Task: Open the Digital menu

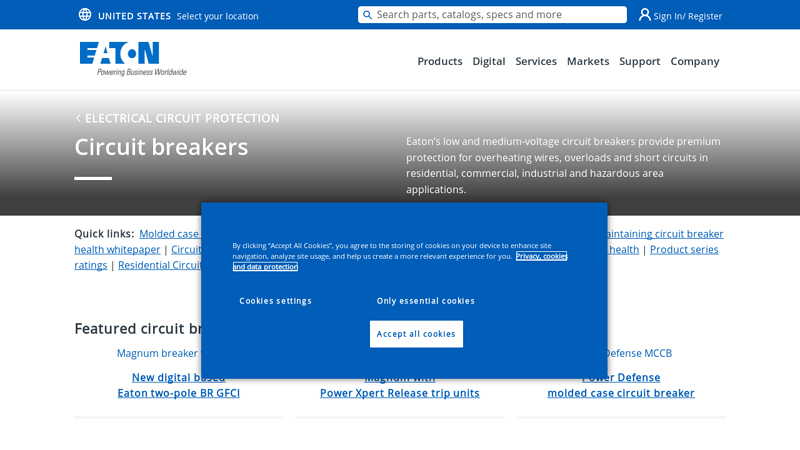Action: point(488,61)
